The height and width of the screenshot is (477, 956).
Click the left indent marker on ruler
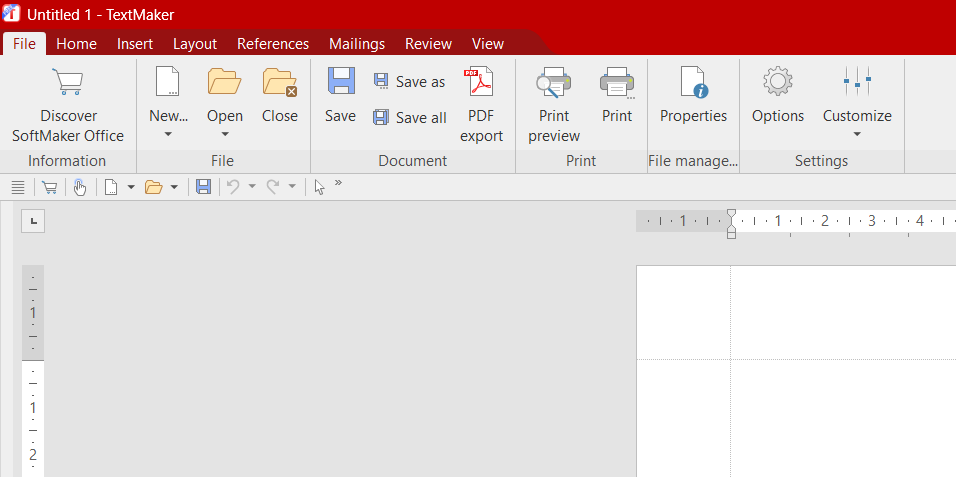pyautogui.click(x=731, y=231)
